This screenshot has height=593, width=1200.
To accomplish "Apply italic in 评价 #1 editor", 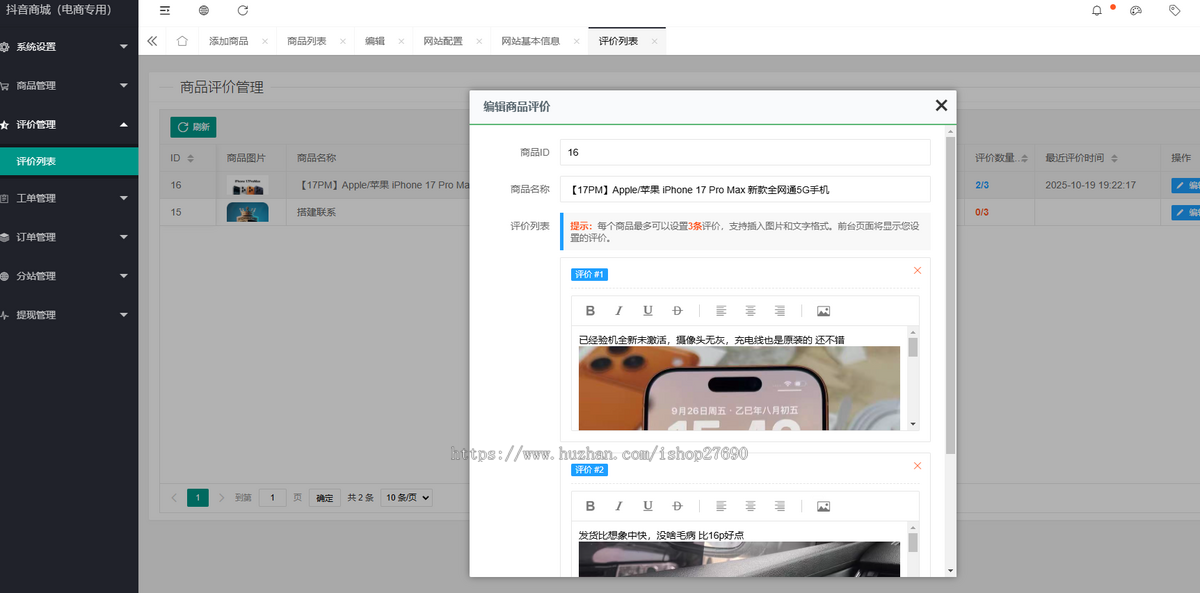I will pos(619,311).
